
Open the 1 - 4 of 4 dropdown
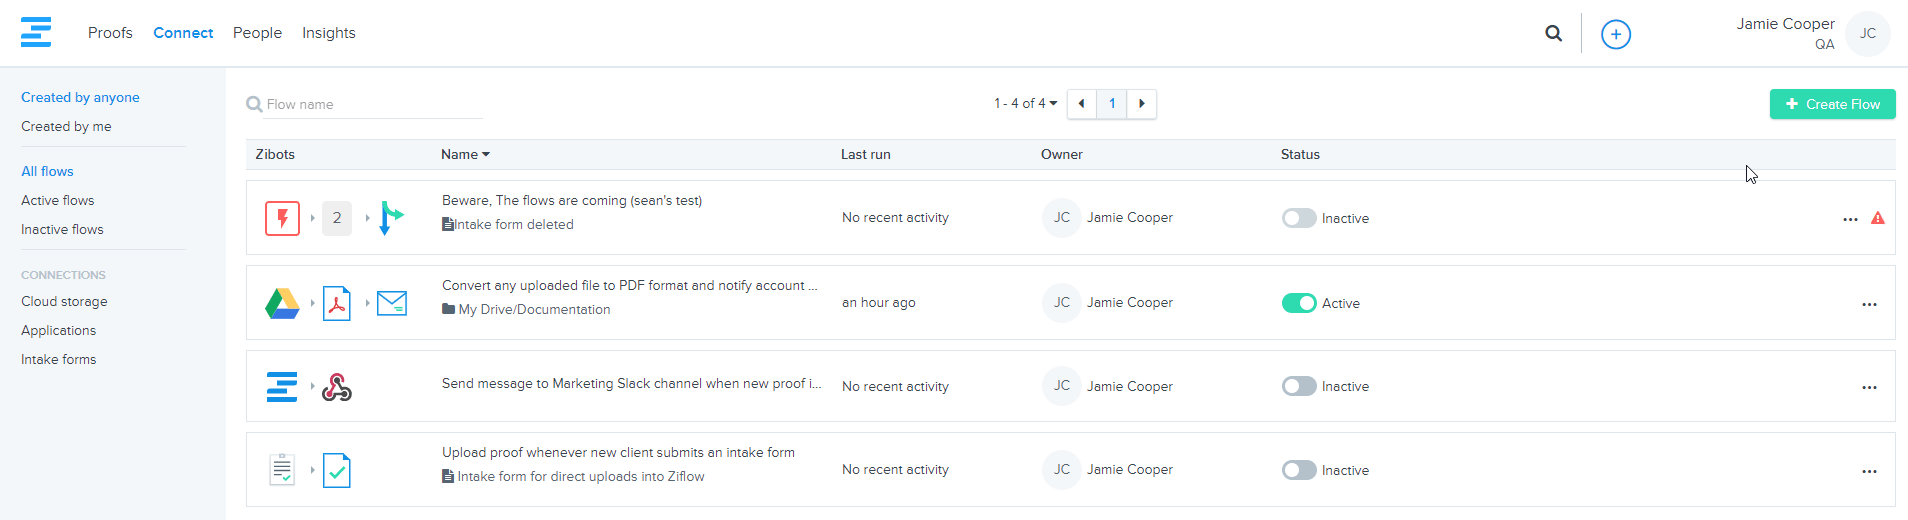pyautogui.click(x=1025, y=103)
